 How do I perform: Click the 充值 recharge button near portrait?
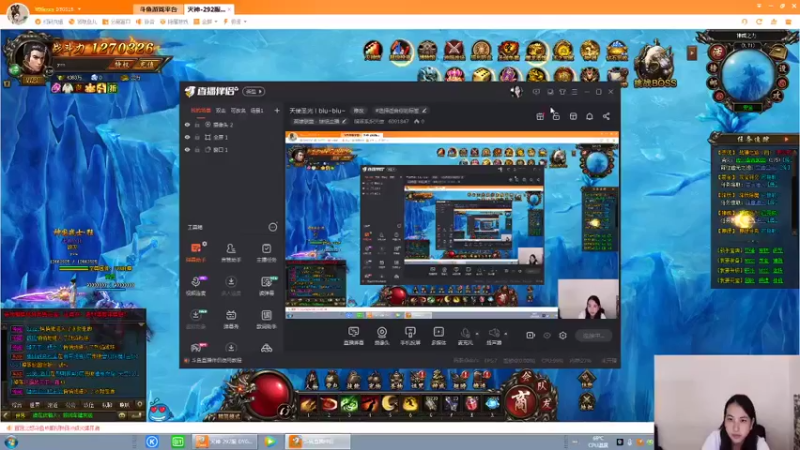click(x=147, y=64)
